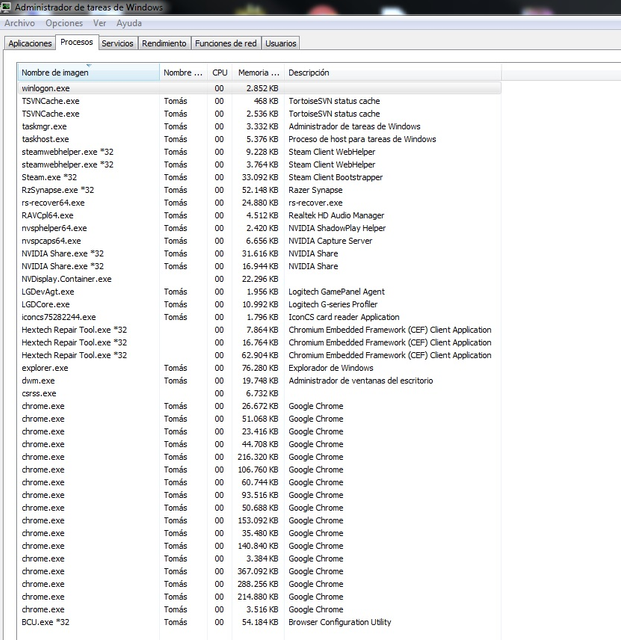Select the explorer.exe process
Screen dimensions: 621x640
(260, 368)
